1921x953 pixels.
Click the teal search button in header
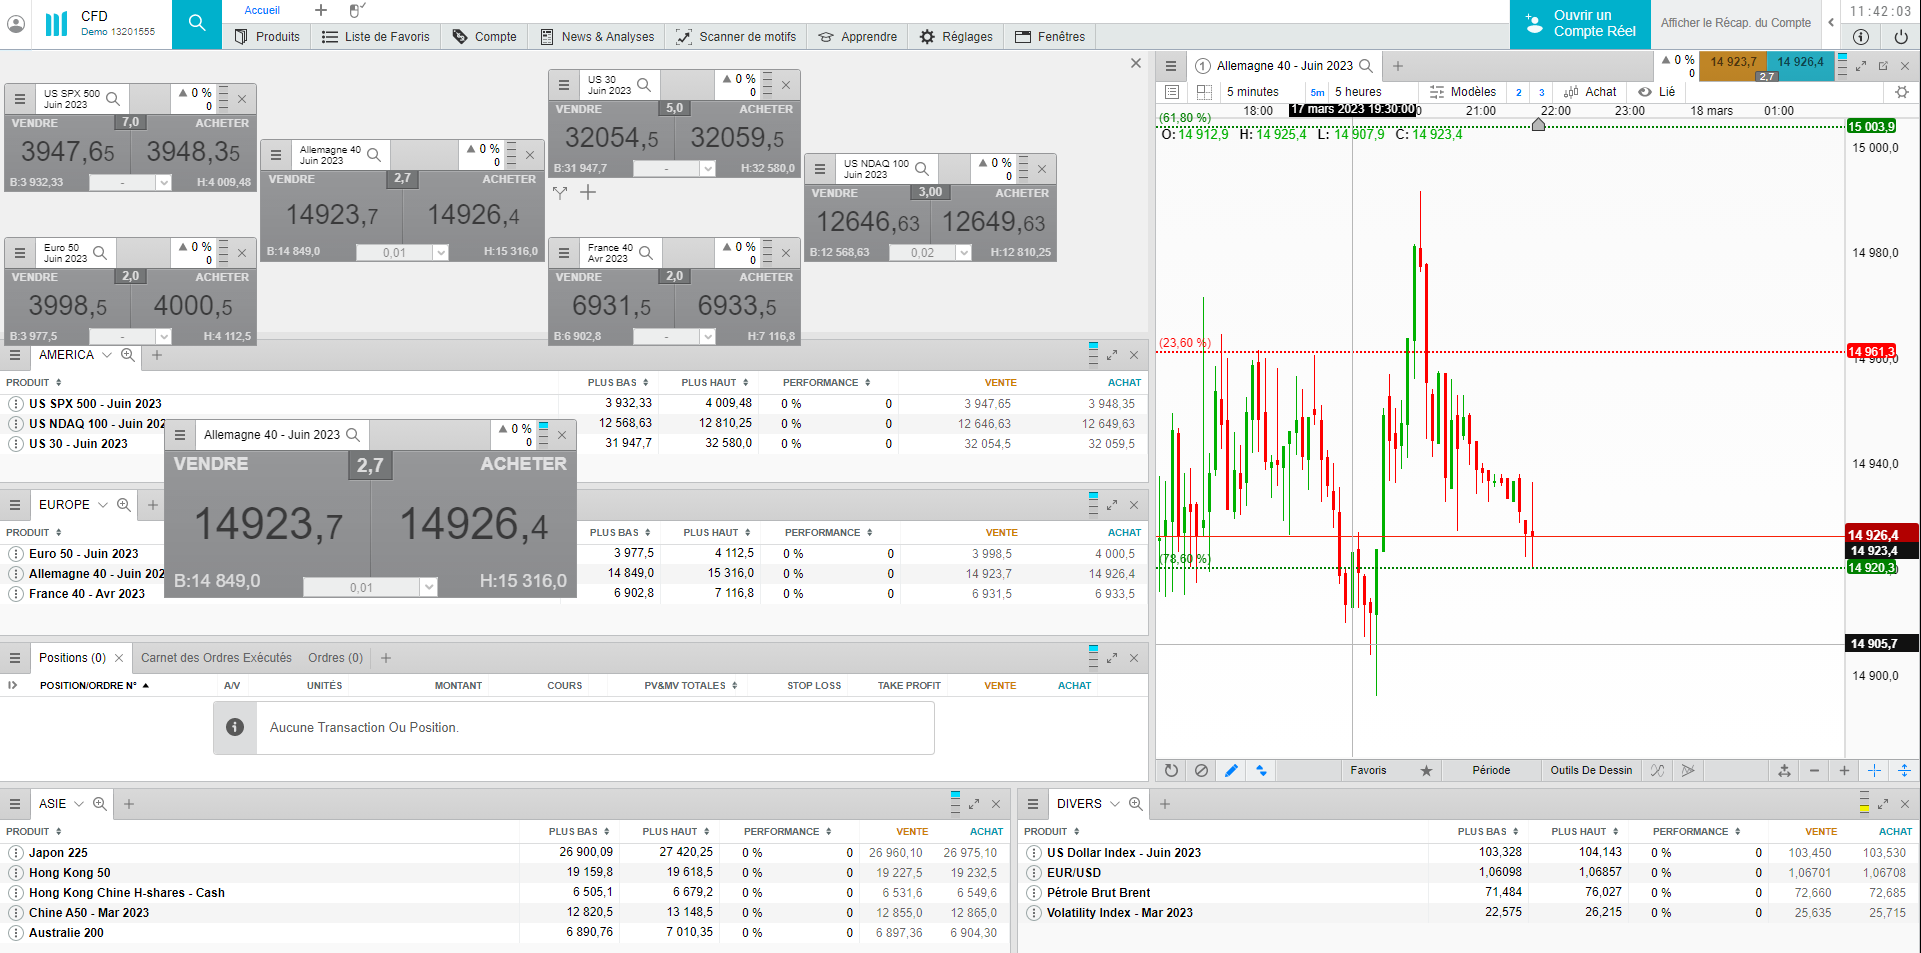click(x=197, y=23)
